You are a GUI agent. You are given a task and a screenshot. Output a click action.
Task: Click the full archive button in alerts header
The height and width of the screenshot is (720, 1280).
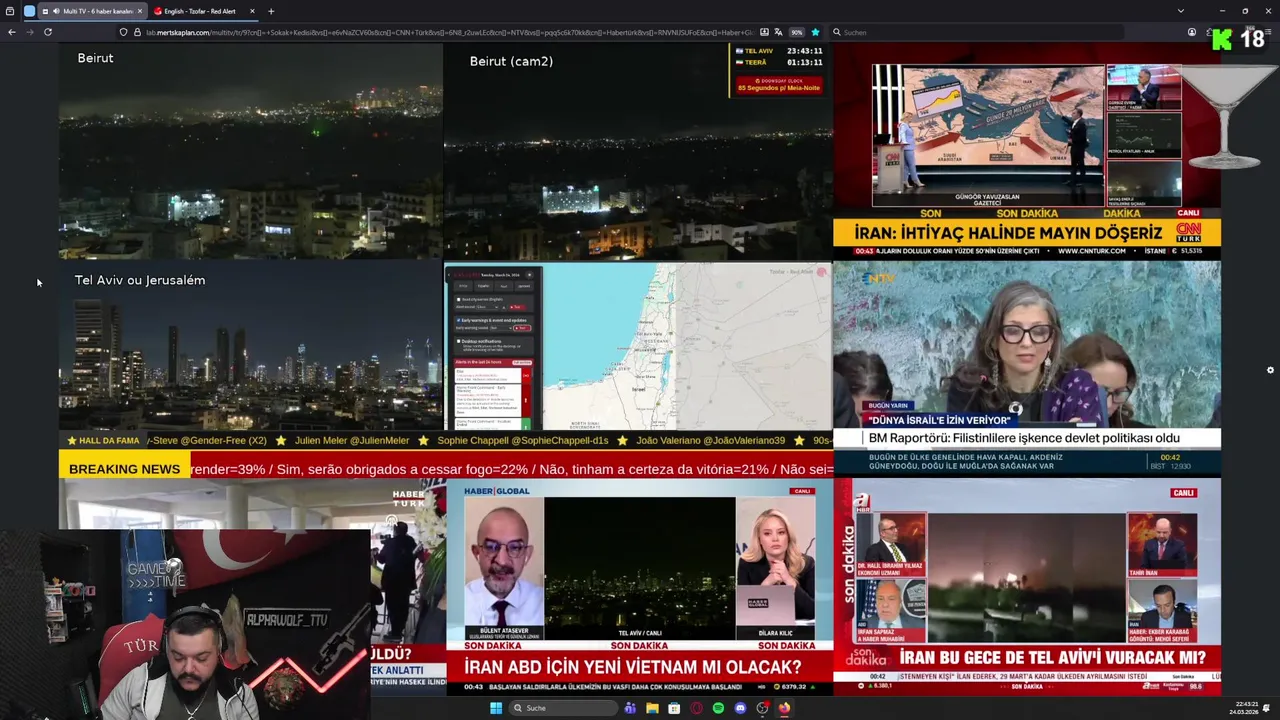(522, 362)
